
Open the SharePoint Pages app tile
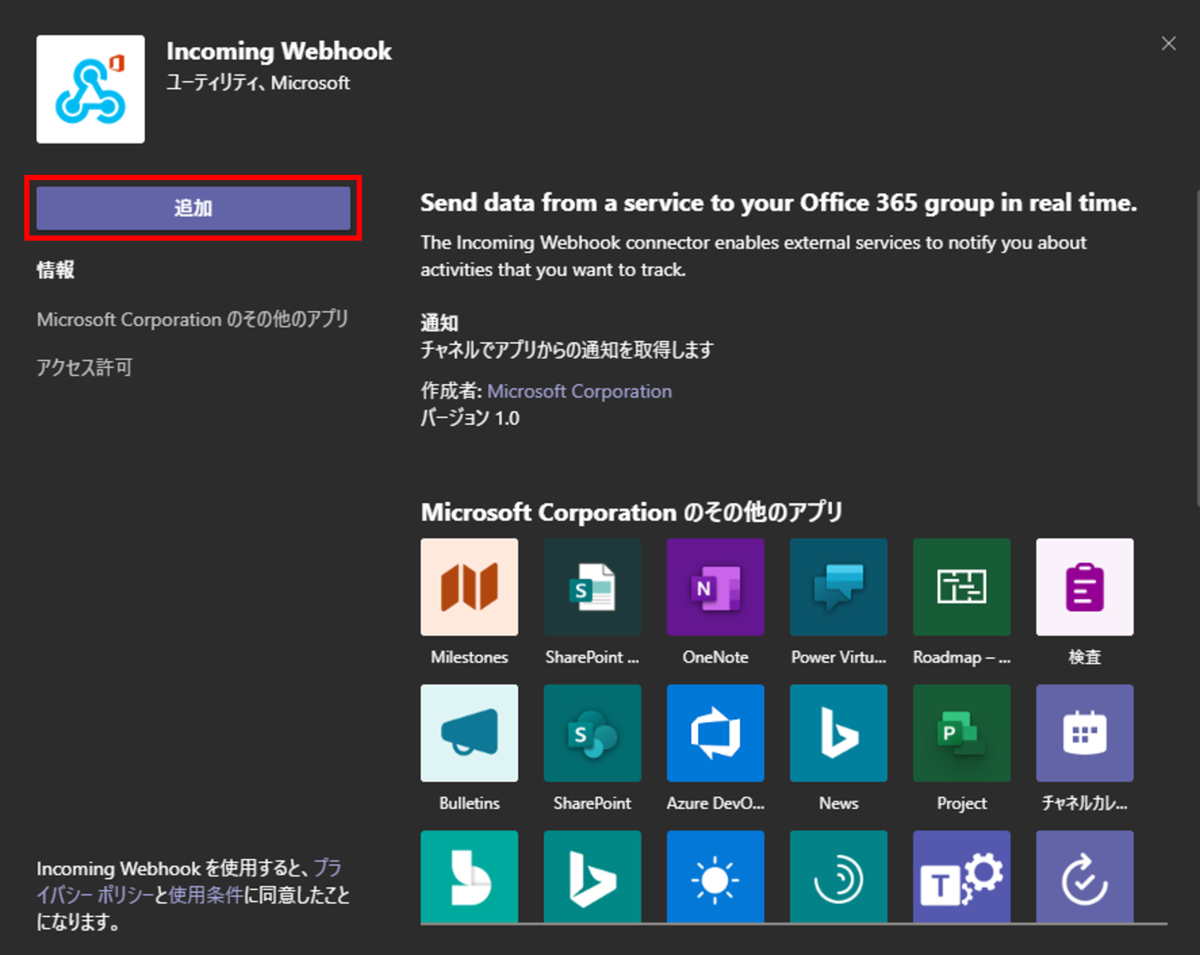coord(593,587)
